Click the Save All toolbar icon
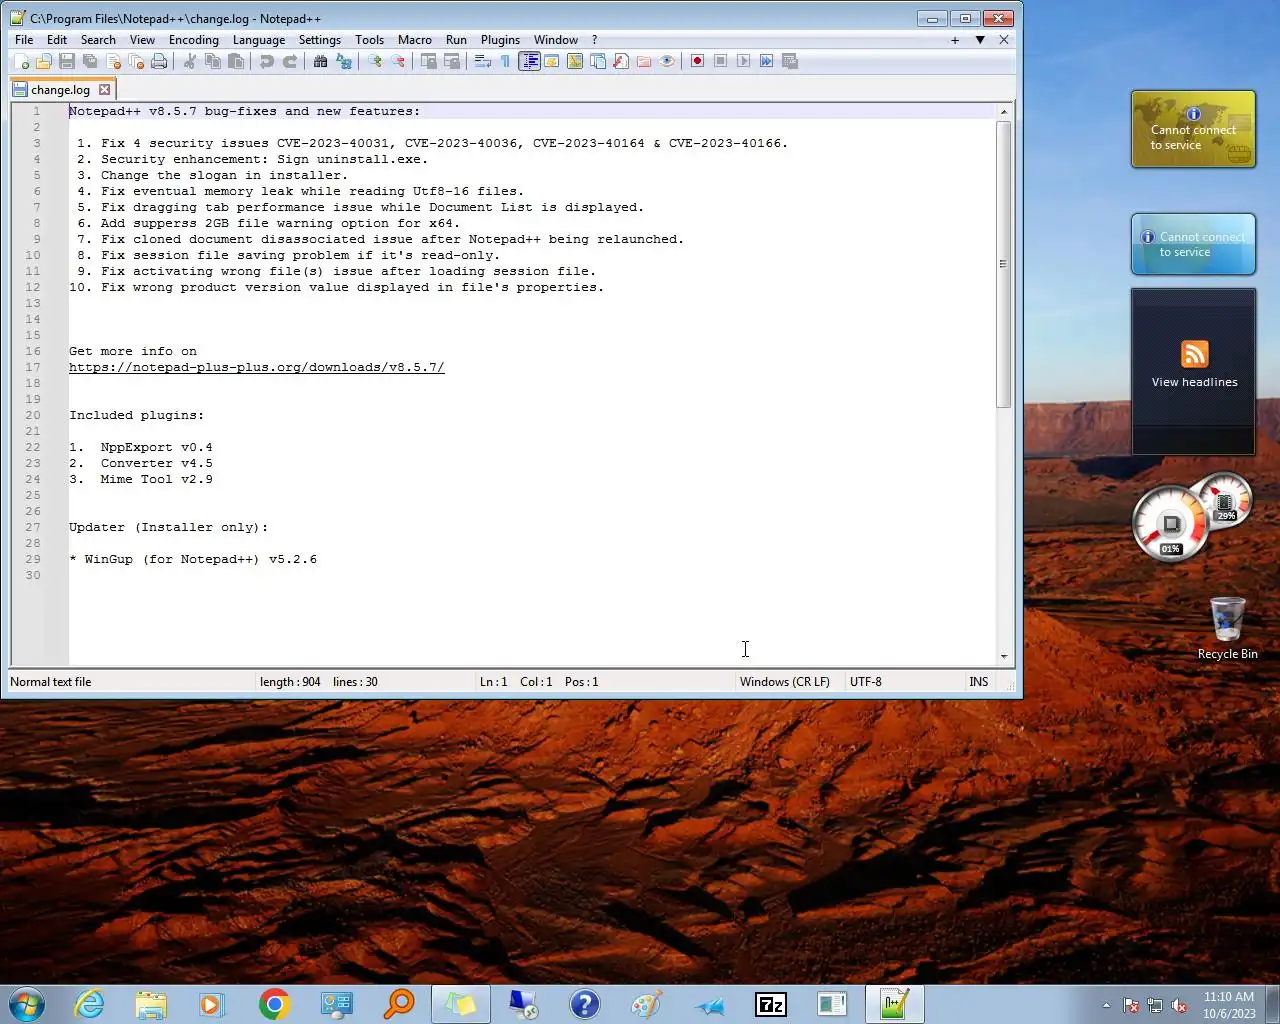 90,61
